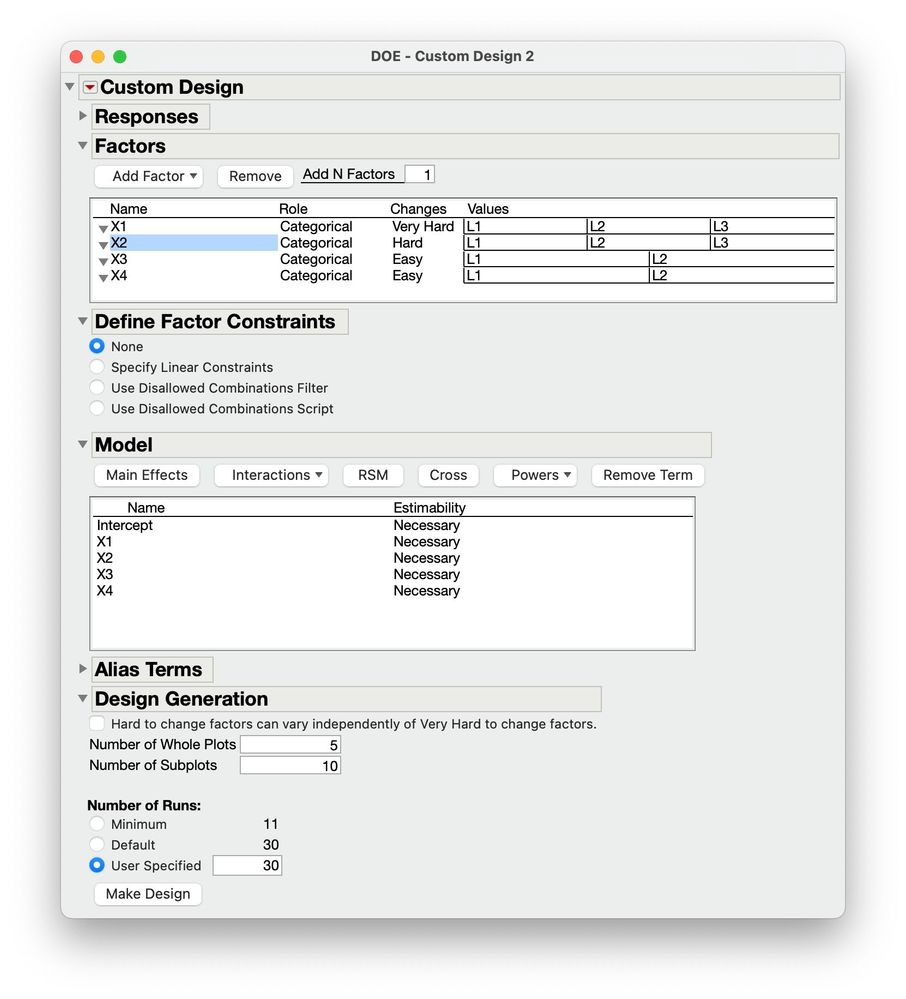Select the Specify Linear Constraints option
Screen dimensions: 906x999
click(x=97, y=367)
